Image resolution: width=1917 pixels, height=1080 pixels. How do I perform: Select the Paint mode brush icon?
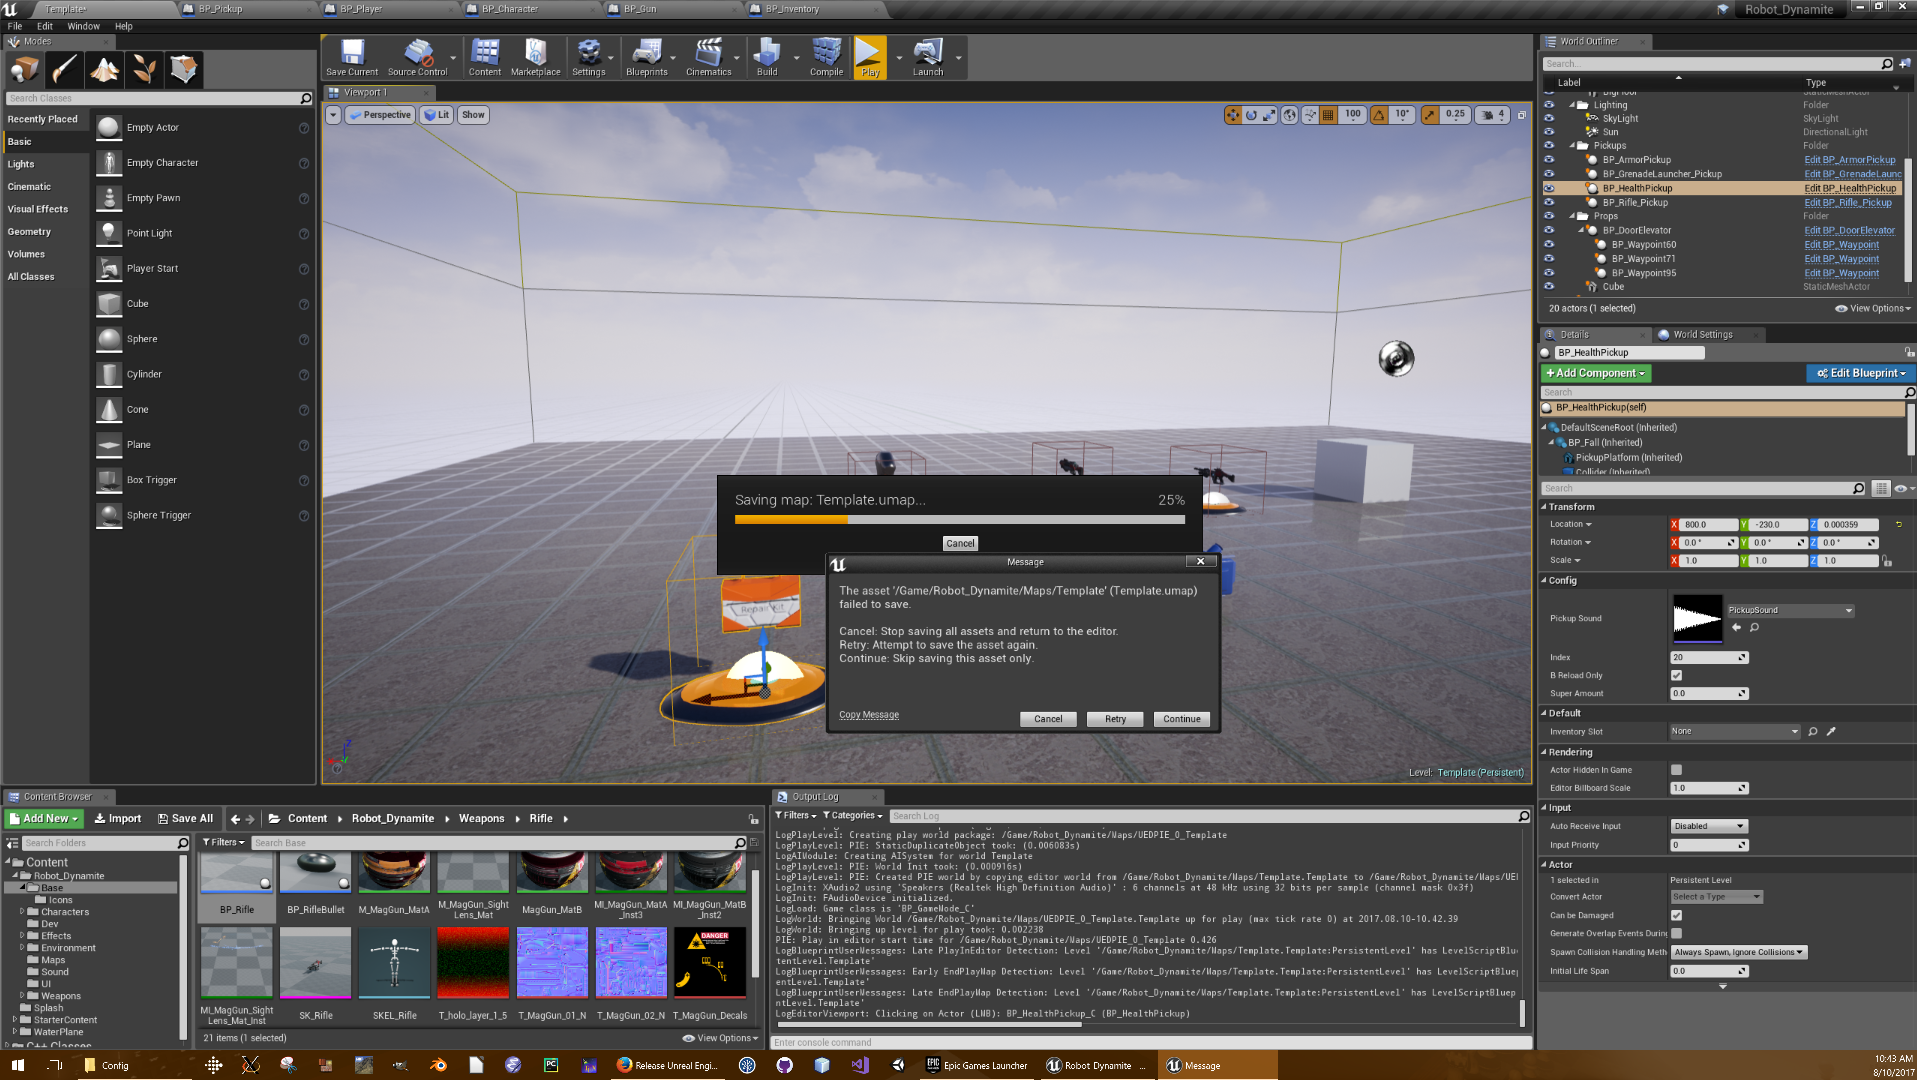(64, 69)
